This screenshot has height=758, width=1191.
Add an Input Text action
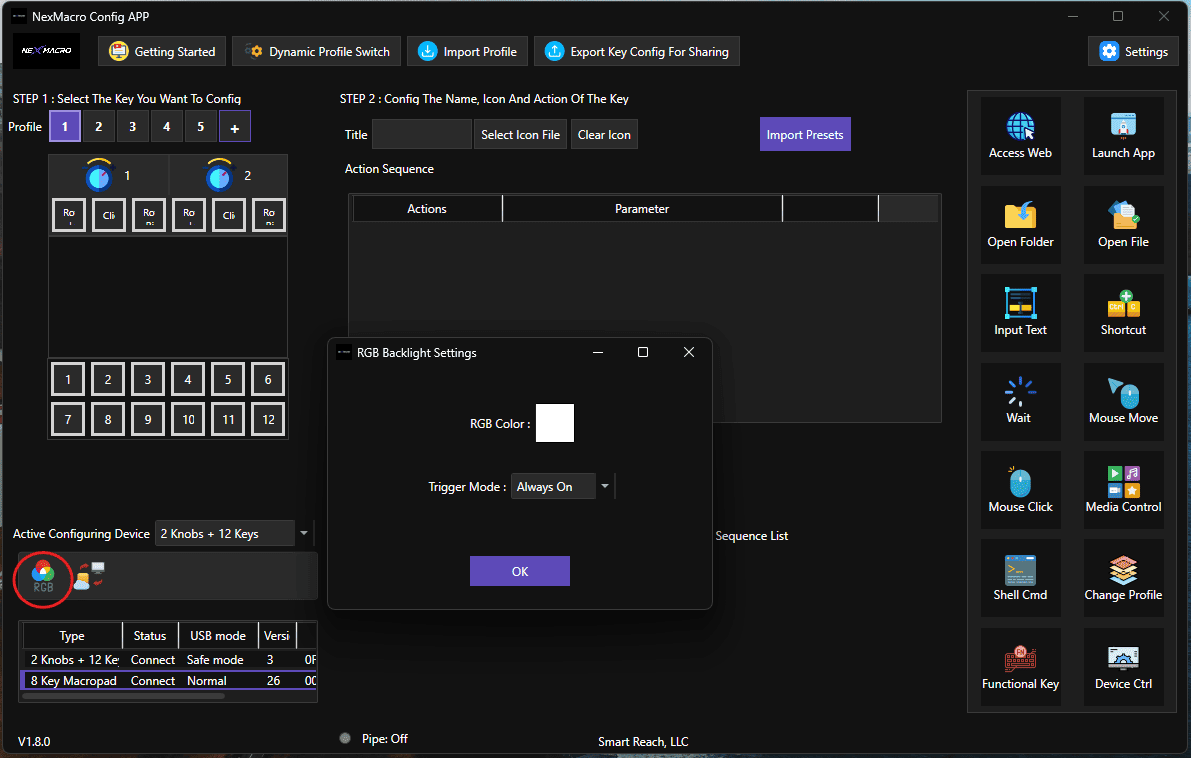[x=1020, y=313]
